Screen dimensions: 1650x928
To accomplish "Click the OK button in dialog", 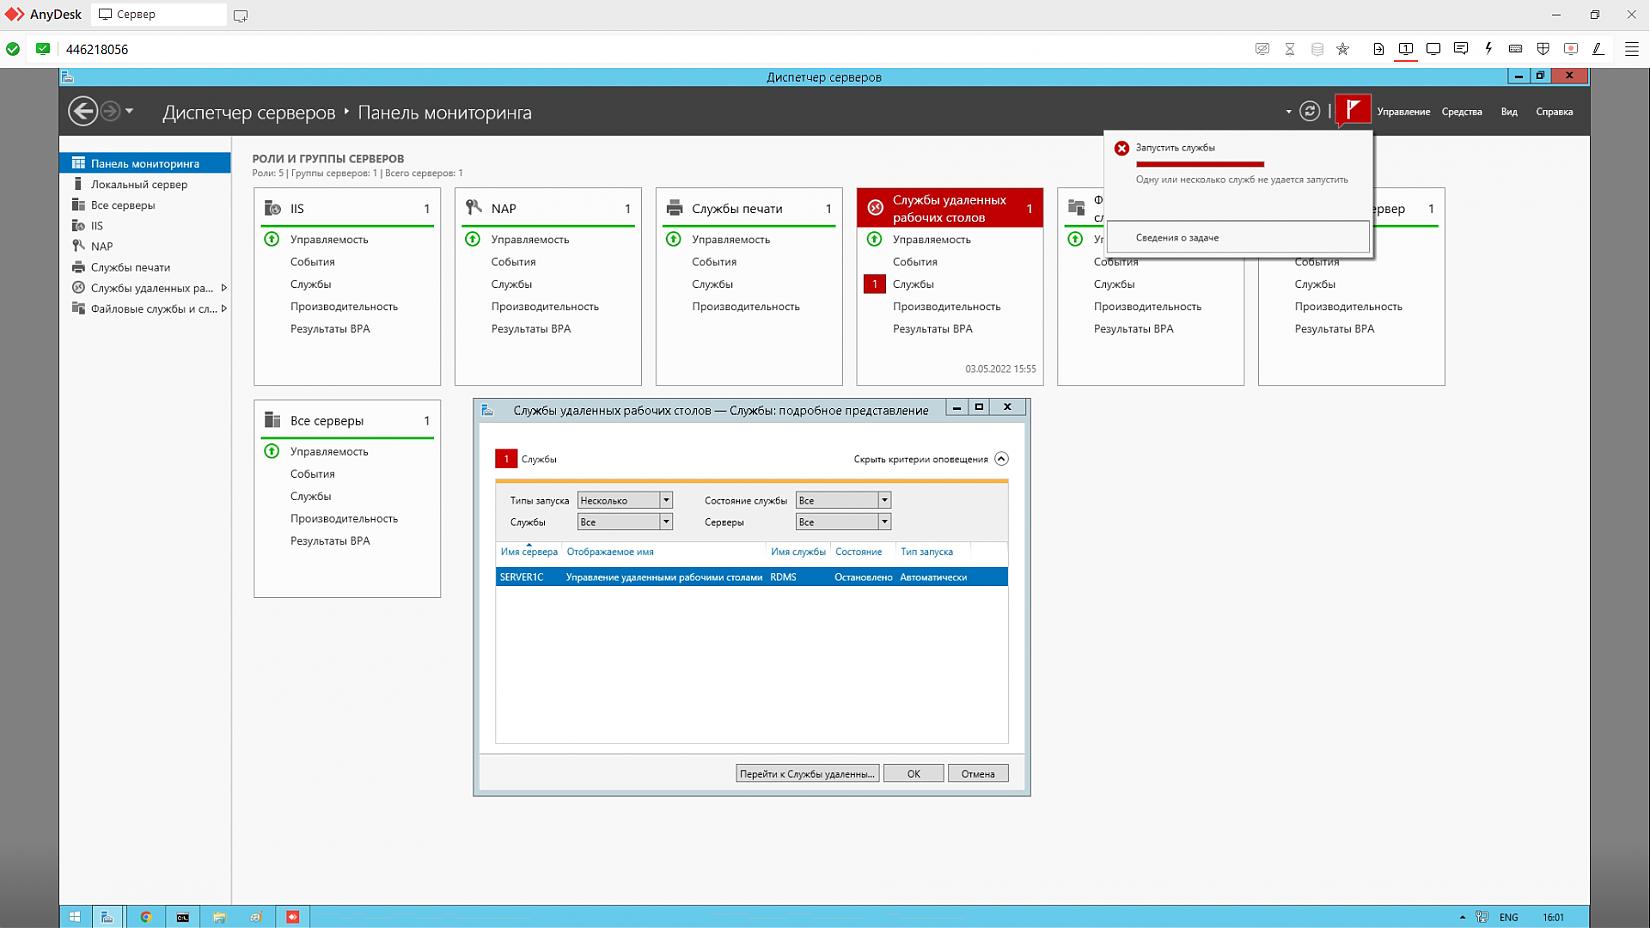I will [913, 774].
